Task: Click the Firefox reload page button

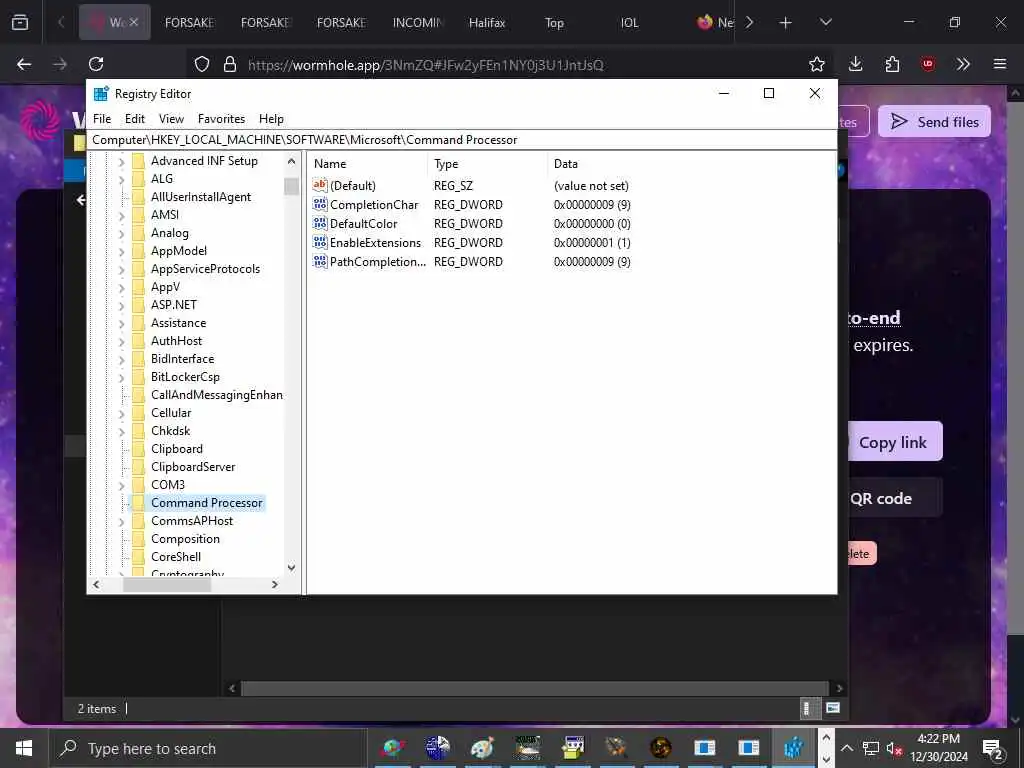Action: click(96, 64)
